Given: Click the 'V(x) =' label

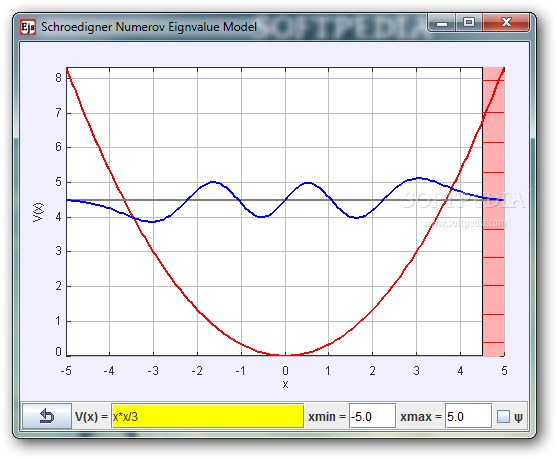Looking at the screenshot, I should pos(91,416).
